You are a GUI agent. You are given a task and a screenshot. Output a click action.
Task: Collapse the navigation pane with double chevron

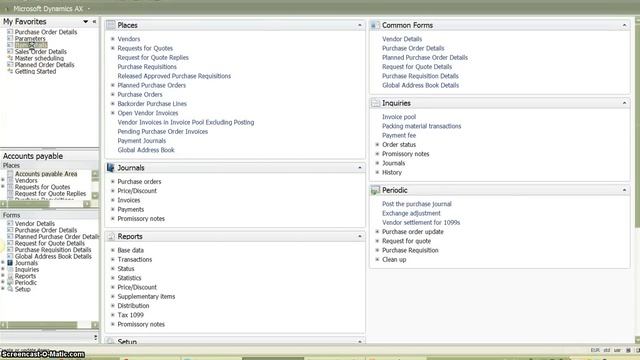[x=94, y=22]
